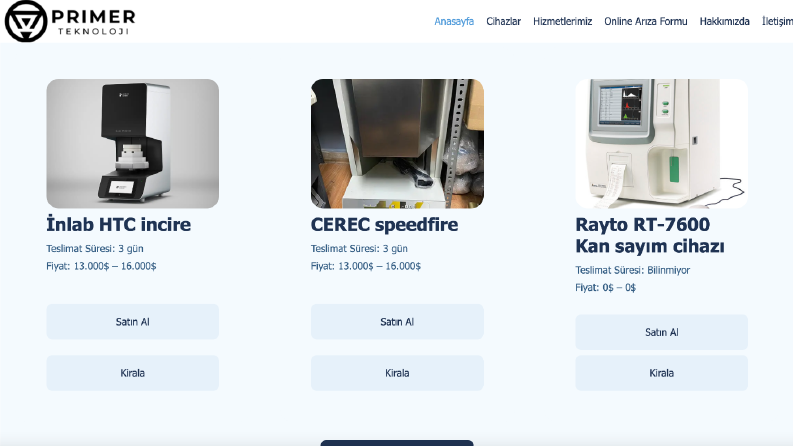The width and height of the screenshot is (793, 446).
Task: Buy İnlab HTC incire with Satın Al
Action: pyautogui.click(x=133, y=322)
